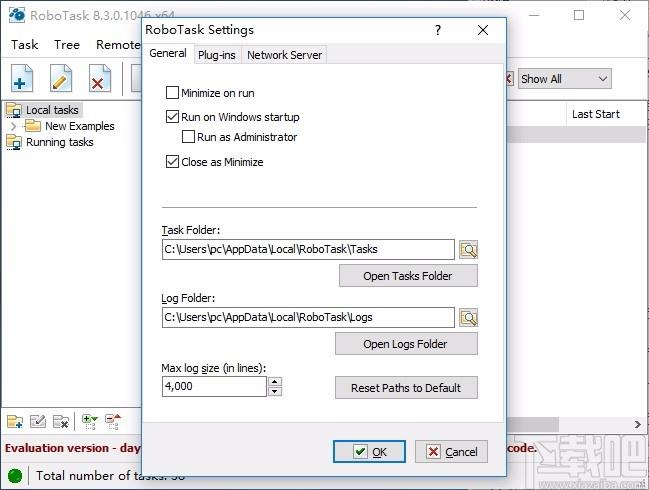The width and height of the screenshot is (649, 490).
Task: Uncheck Close as Minimize option
Action: tap(172, 162)
